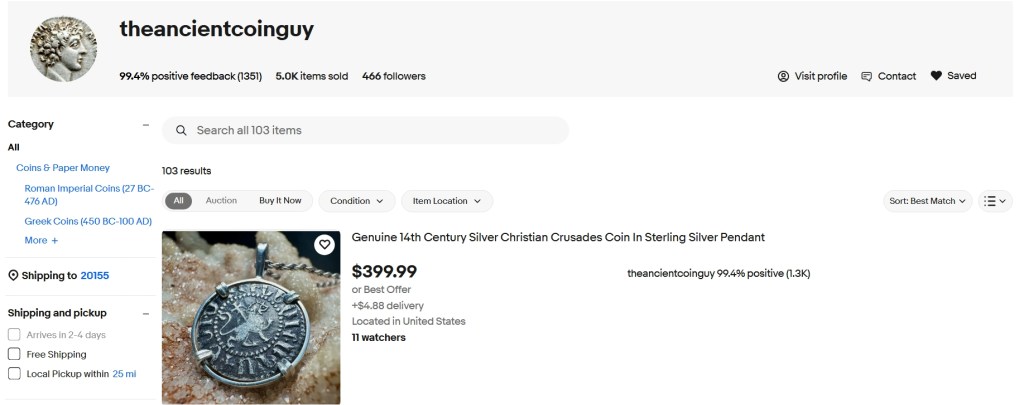Tick the Arrives in 2-4 days checkbox

tap(14, 335)
